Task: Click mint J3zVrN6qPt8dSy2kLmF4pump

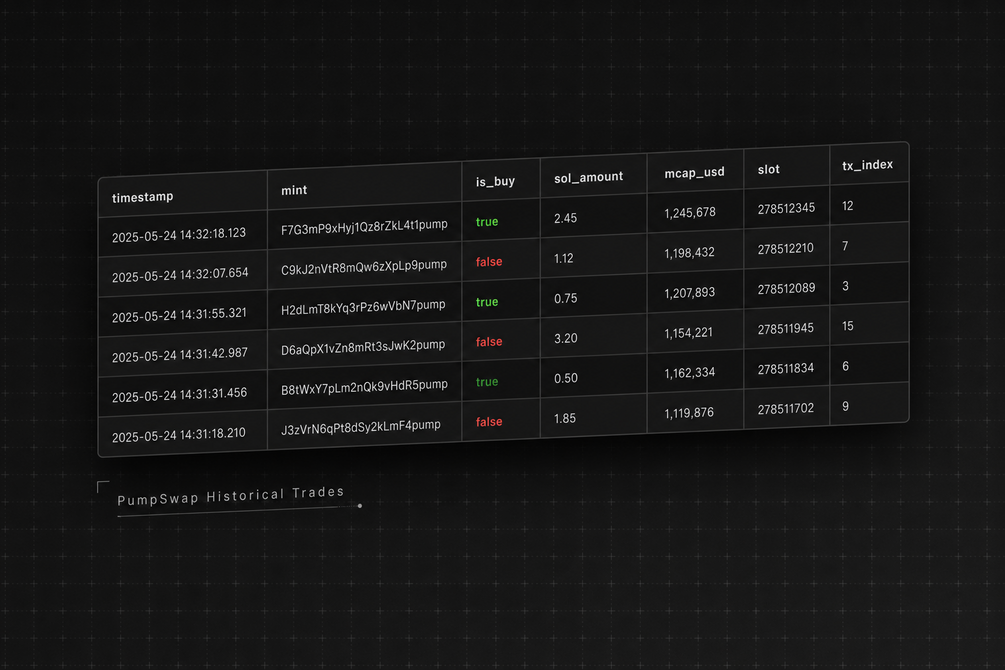Action: pos(360,427)
